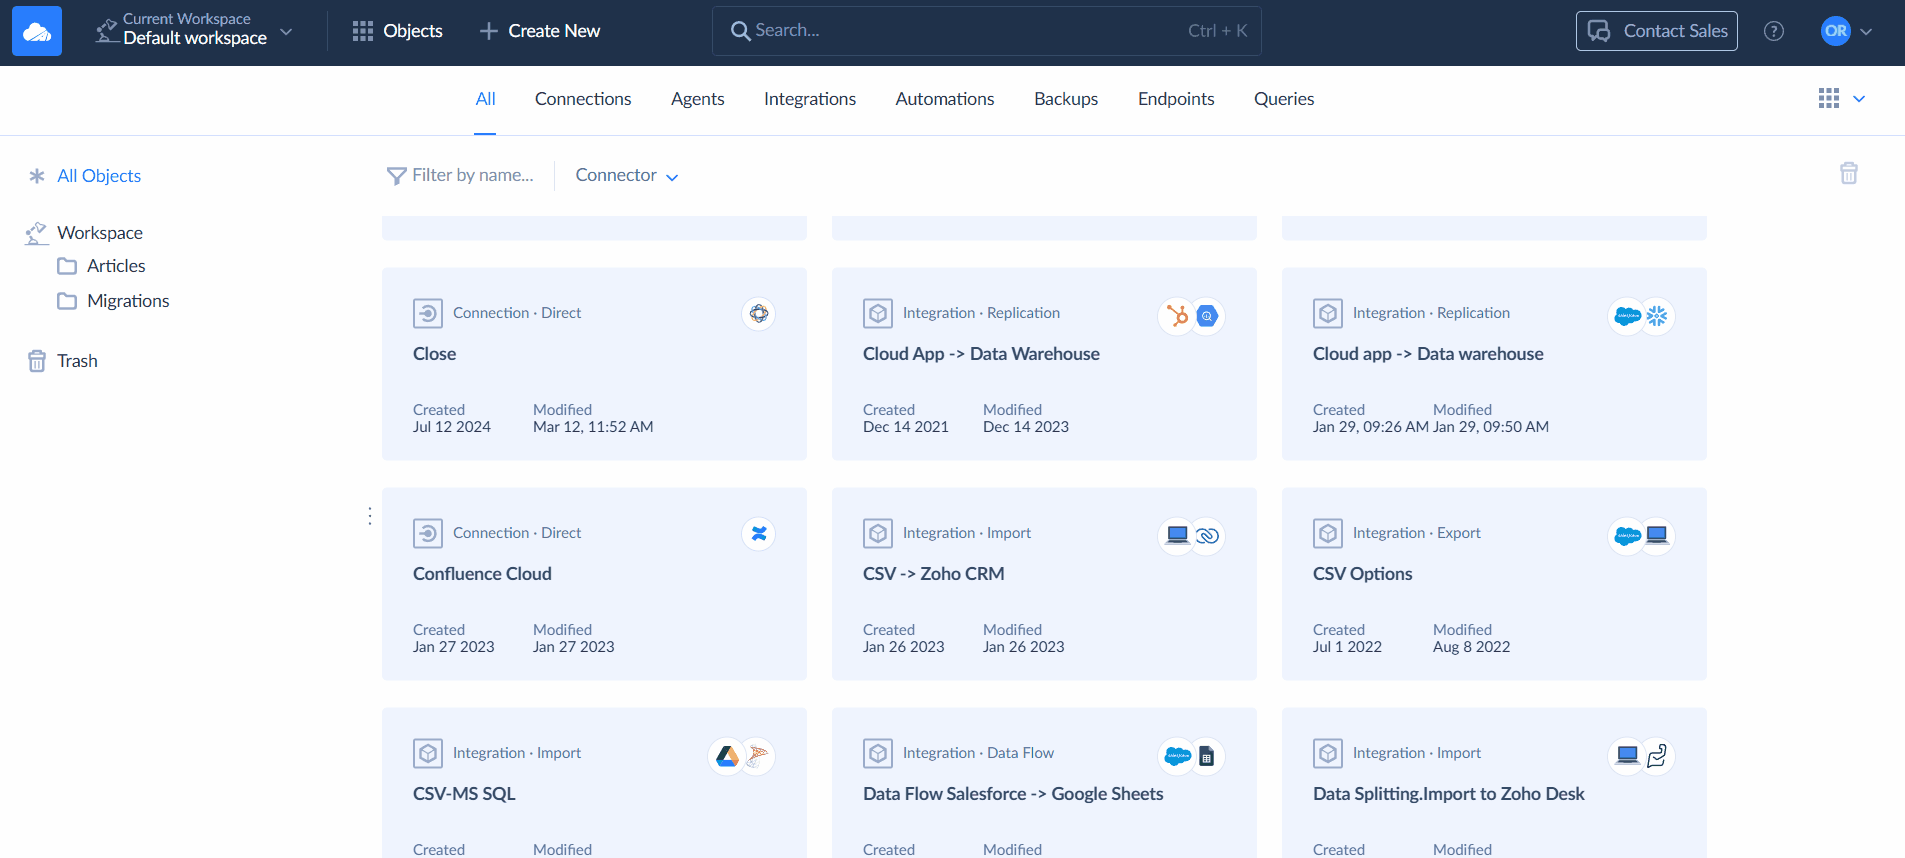The width and height of the screenshot is (1905, 858).
Task: Click the filter funnel icon
Action: 396,176
